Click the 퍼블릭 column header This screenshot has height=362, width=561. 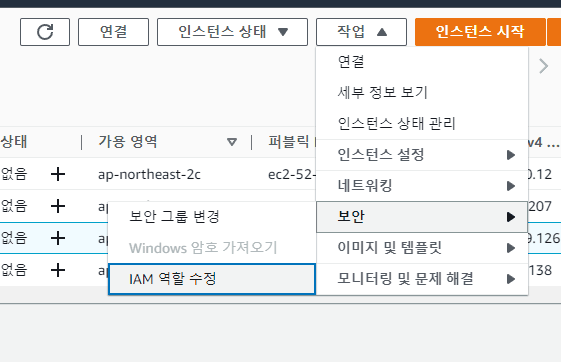pyautogui.click(x=289, y=142)
